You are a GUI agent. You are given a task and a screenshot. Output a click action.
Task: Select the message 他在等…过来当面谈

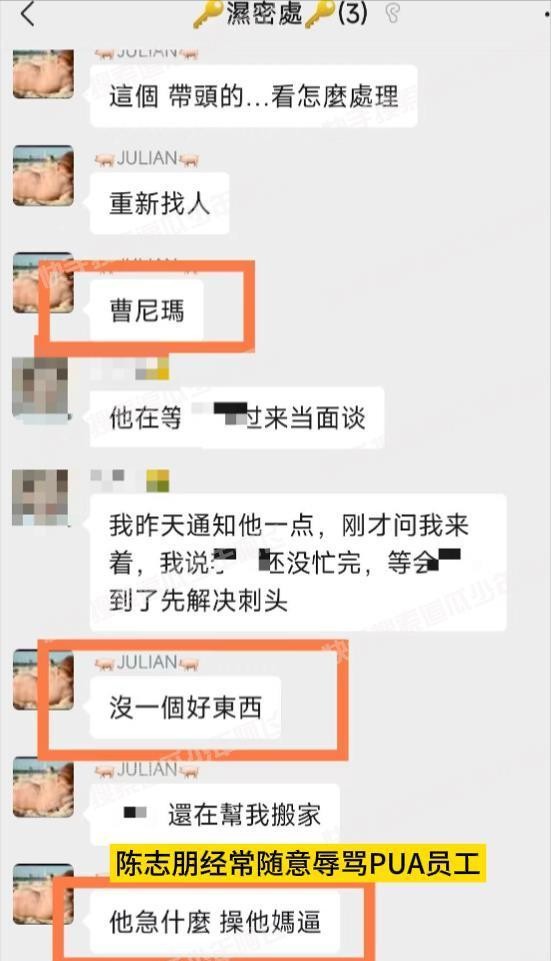click(x=237, y=418)
